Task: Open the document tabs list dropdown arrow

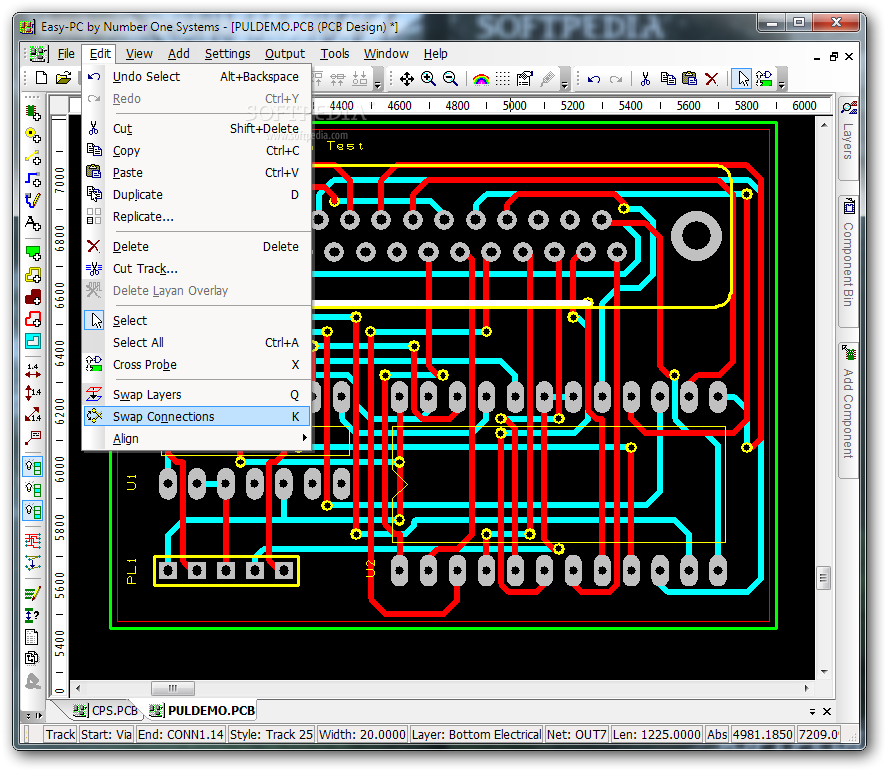Action: 812,712
